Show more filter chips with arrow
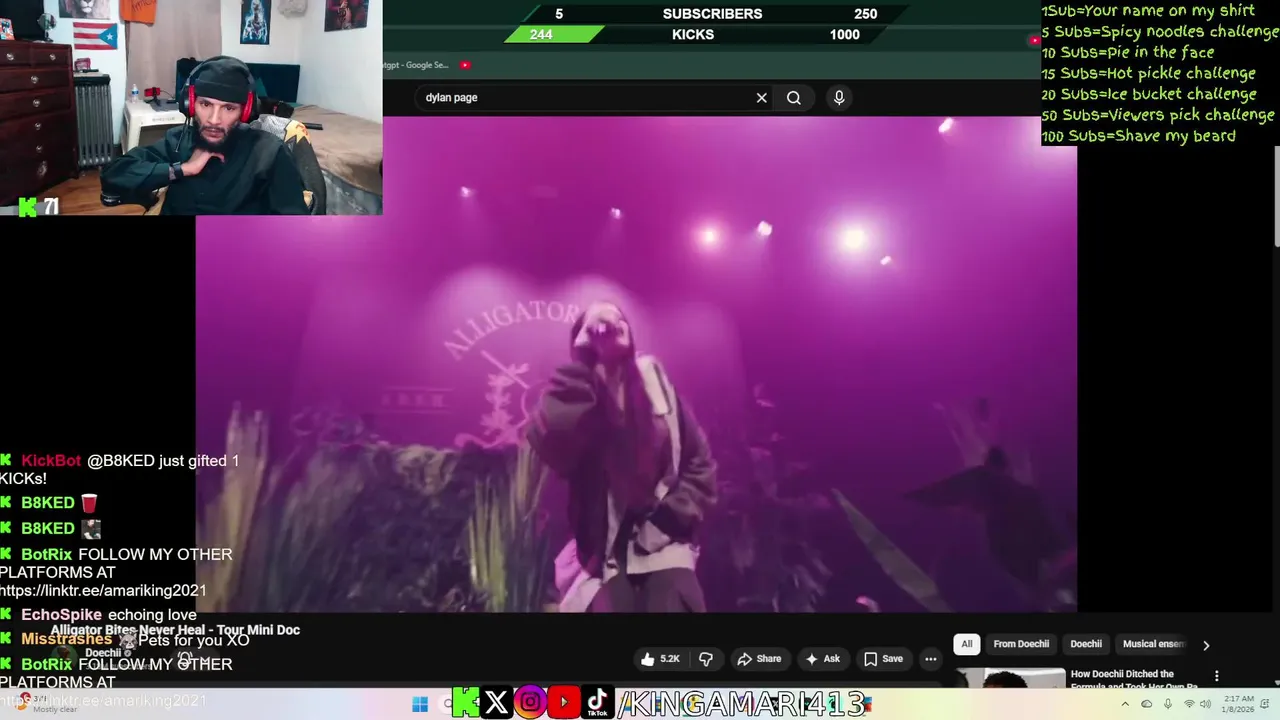 point(1206,645)
